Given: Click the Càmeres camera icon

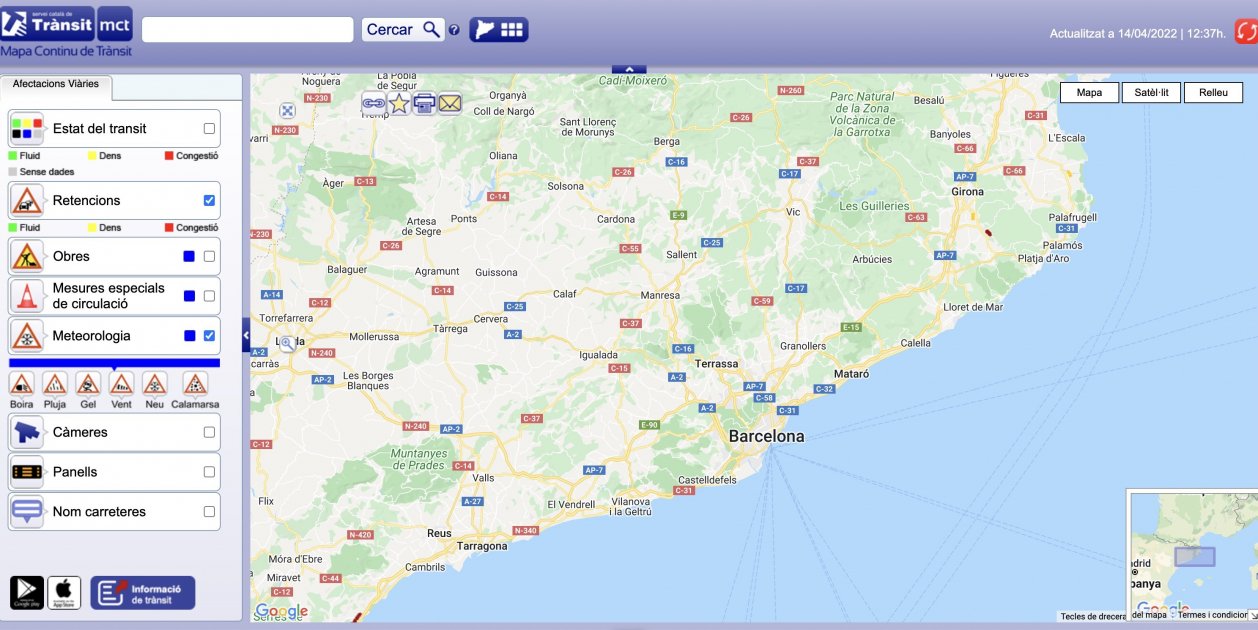Looking at the screenshot, I should pos(27,432).
